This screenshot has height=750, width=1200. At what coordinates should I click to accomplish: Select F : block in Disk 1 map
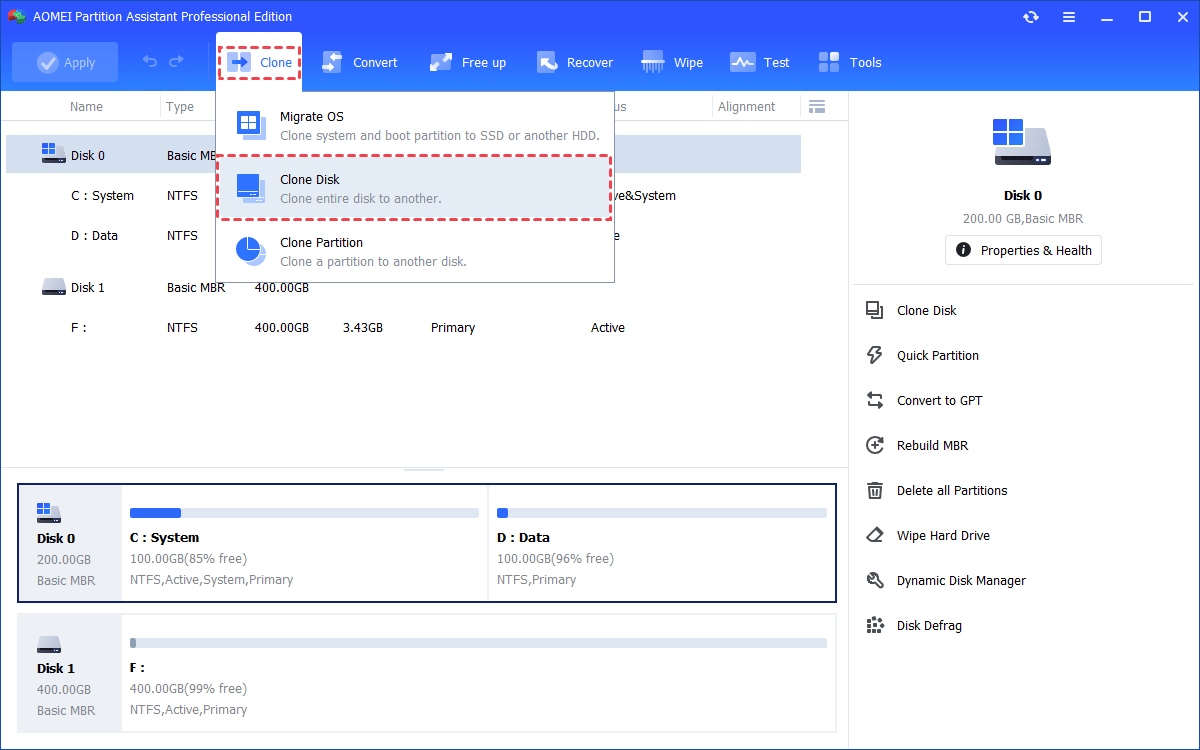[478, 672]
